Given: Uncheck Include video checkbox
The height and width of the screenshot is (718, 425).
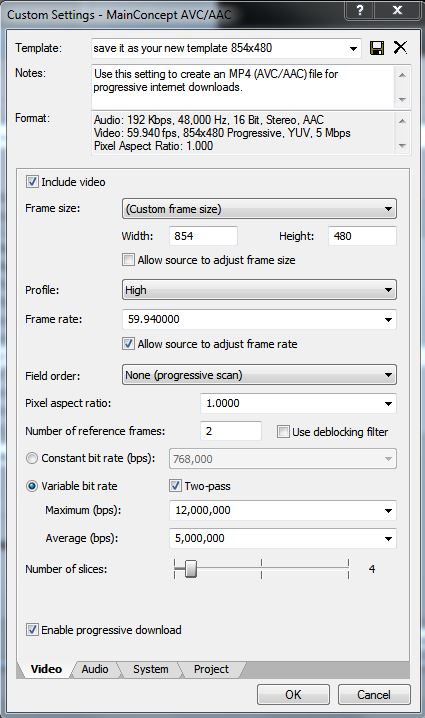Looking at the screenshot, I should pyautogui.click(x=32, y=182).
